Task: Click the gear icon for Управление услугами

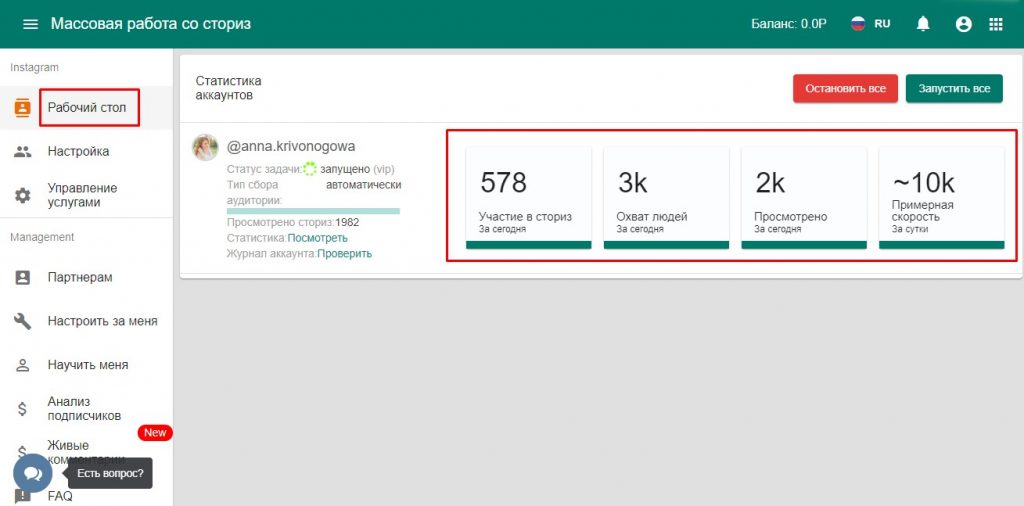Action: (x=23, y=195)
